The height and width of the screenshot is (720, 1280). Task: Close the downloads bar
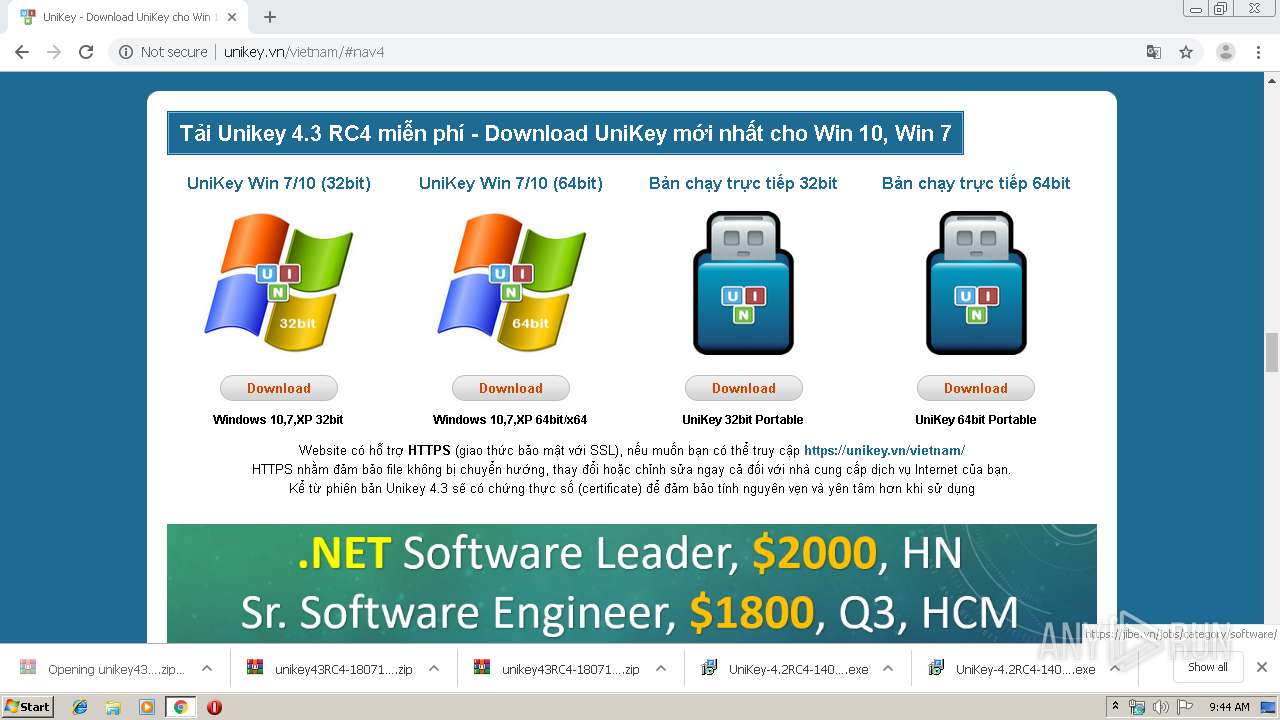pos(1262,667)
